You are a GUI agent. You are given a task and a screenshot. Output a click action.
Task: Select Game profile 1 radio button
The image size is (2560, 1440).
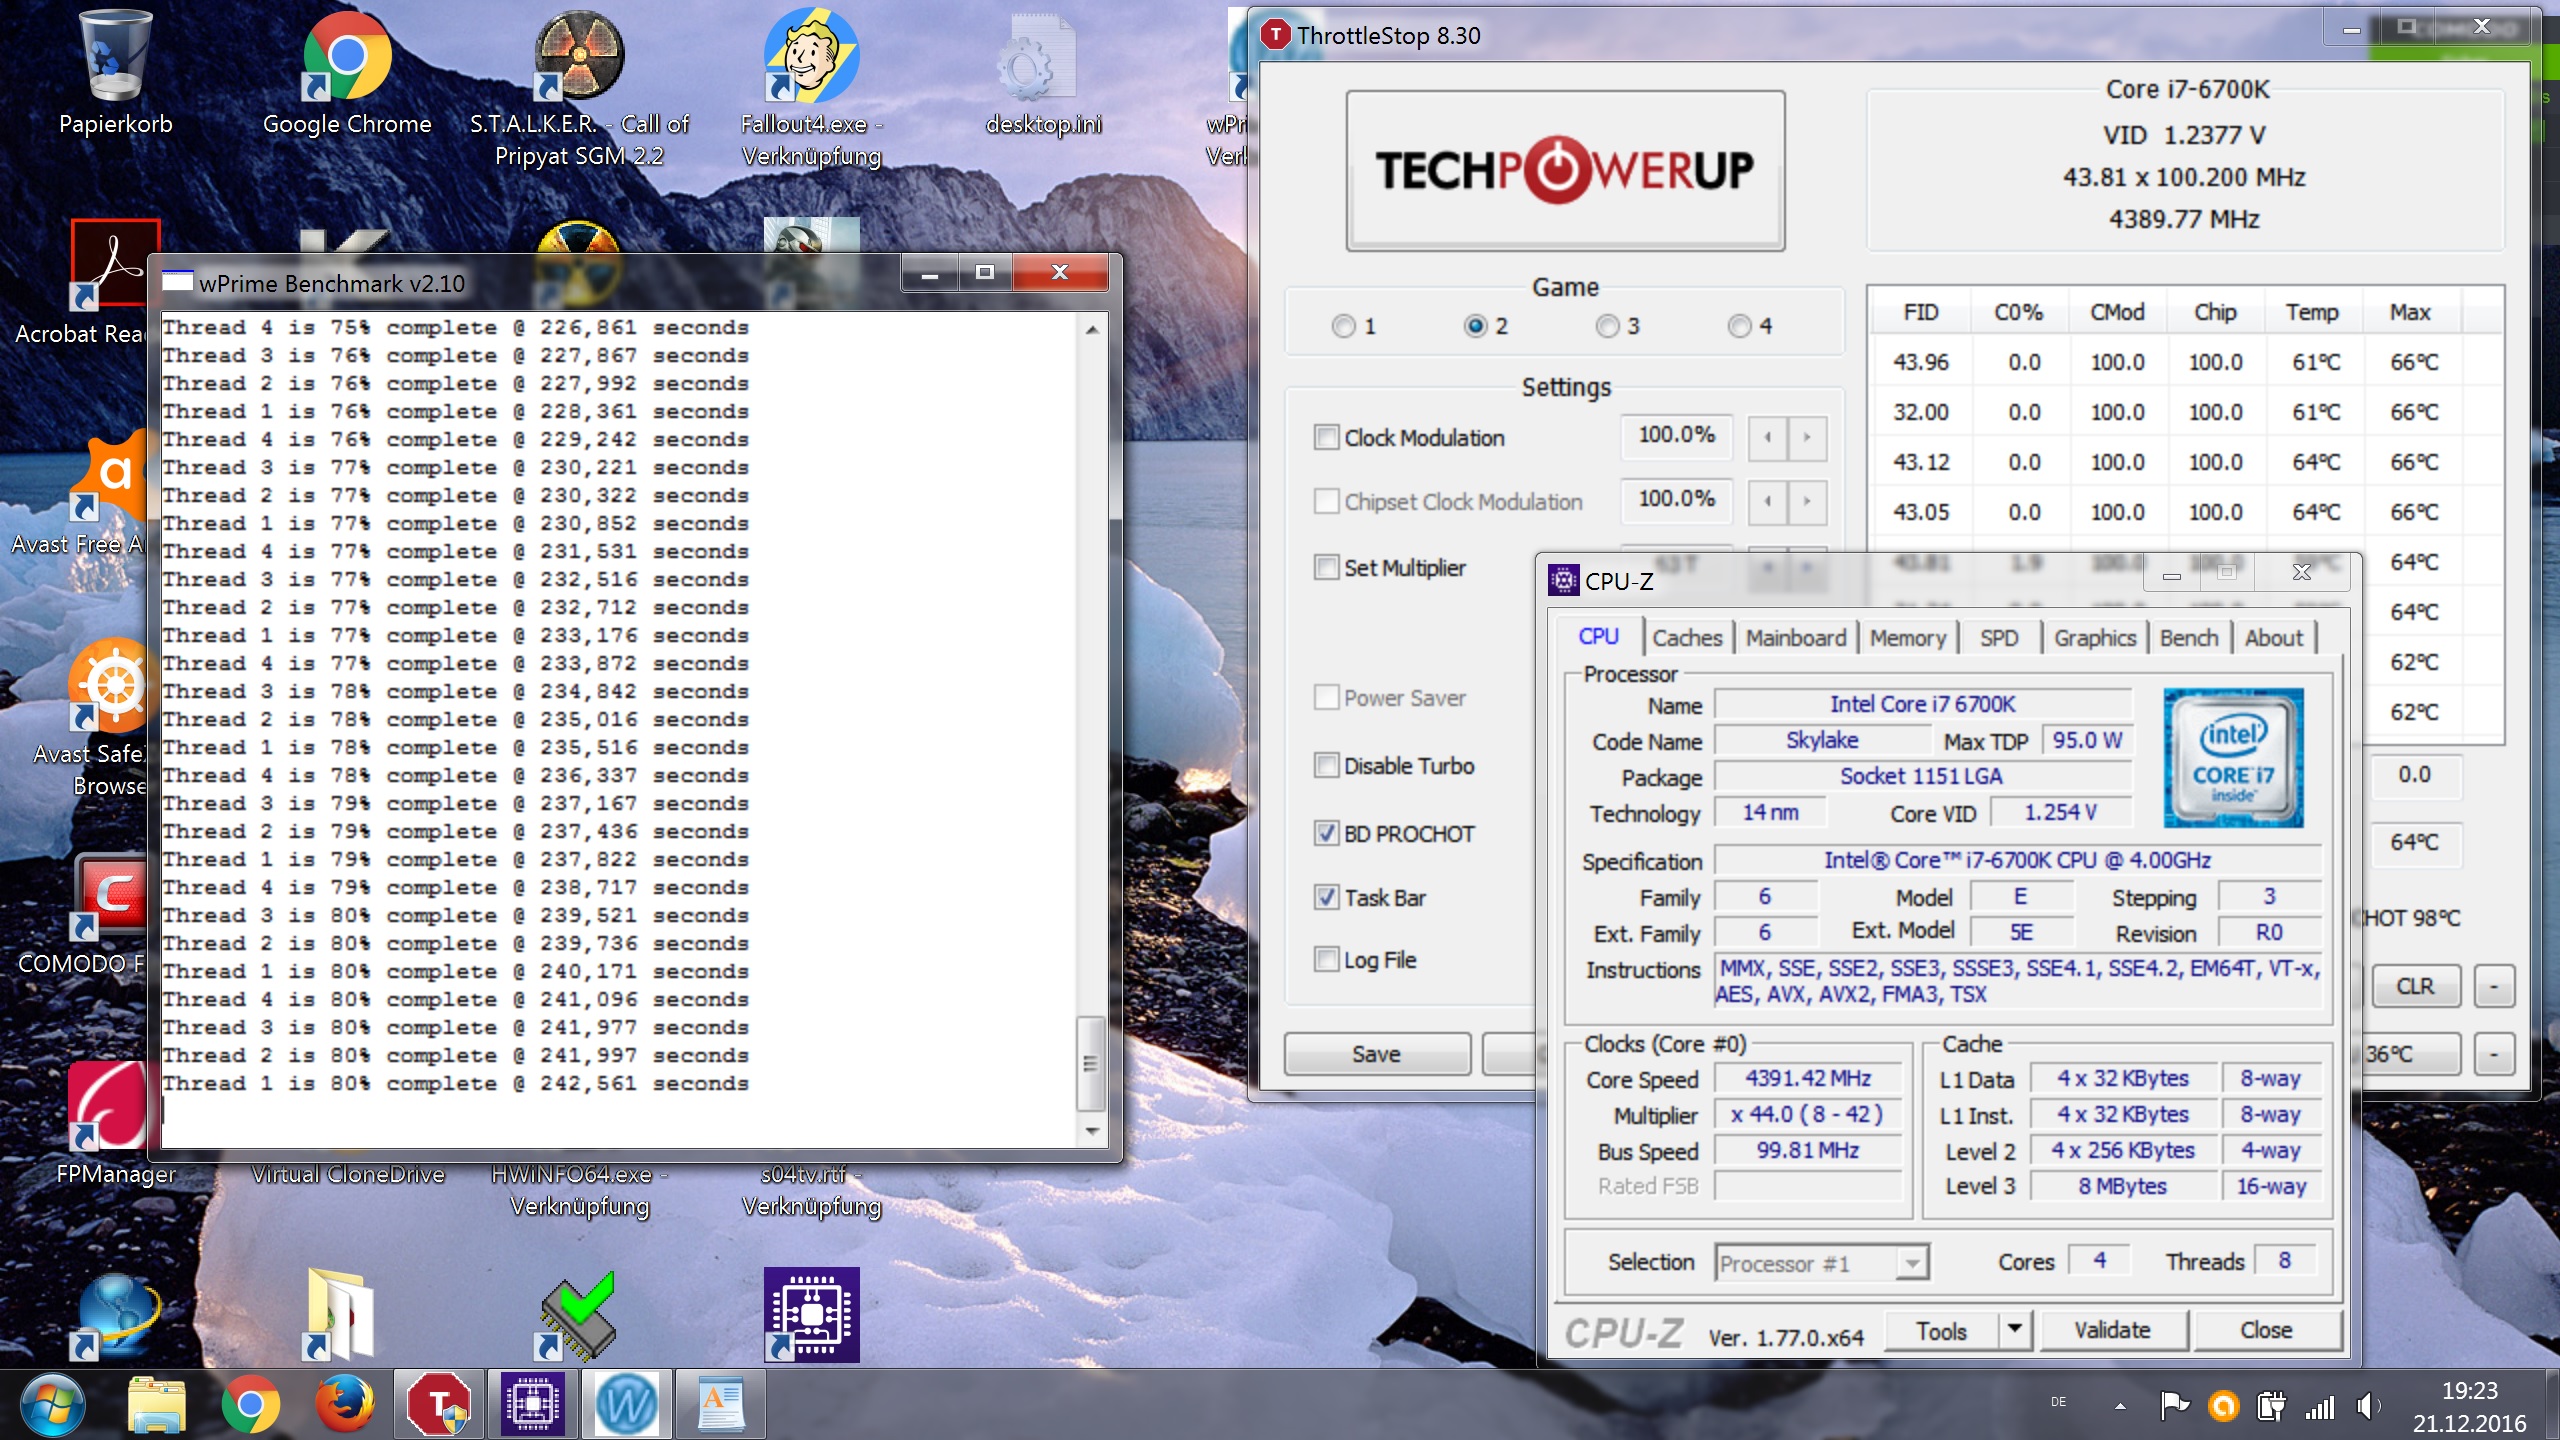(1344, 326)
